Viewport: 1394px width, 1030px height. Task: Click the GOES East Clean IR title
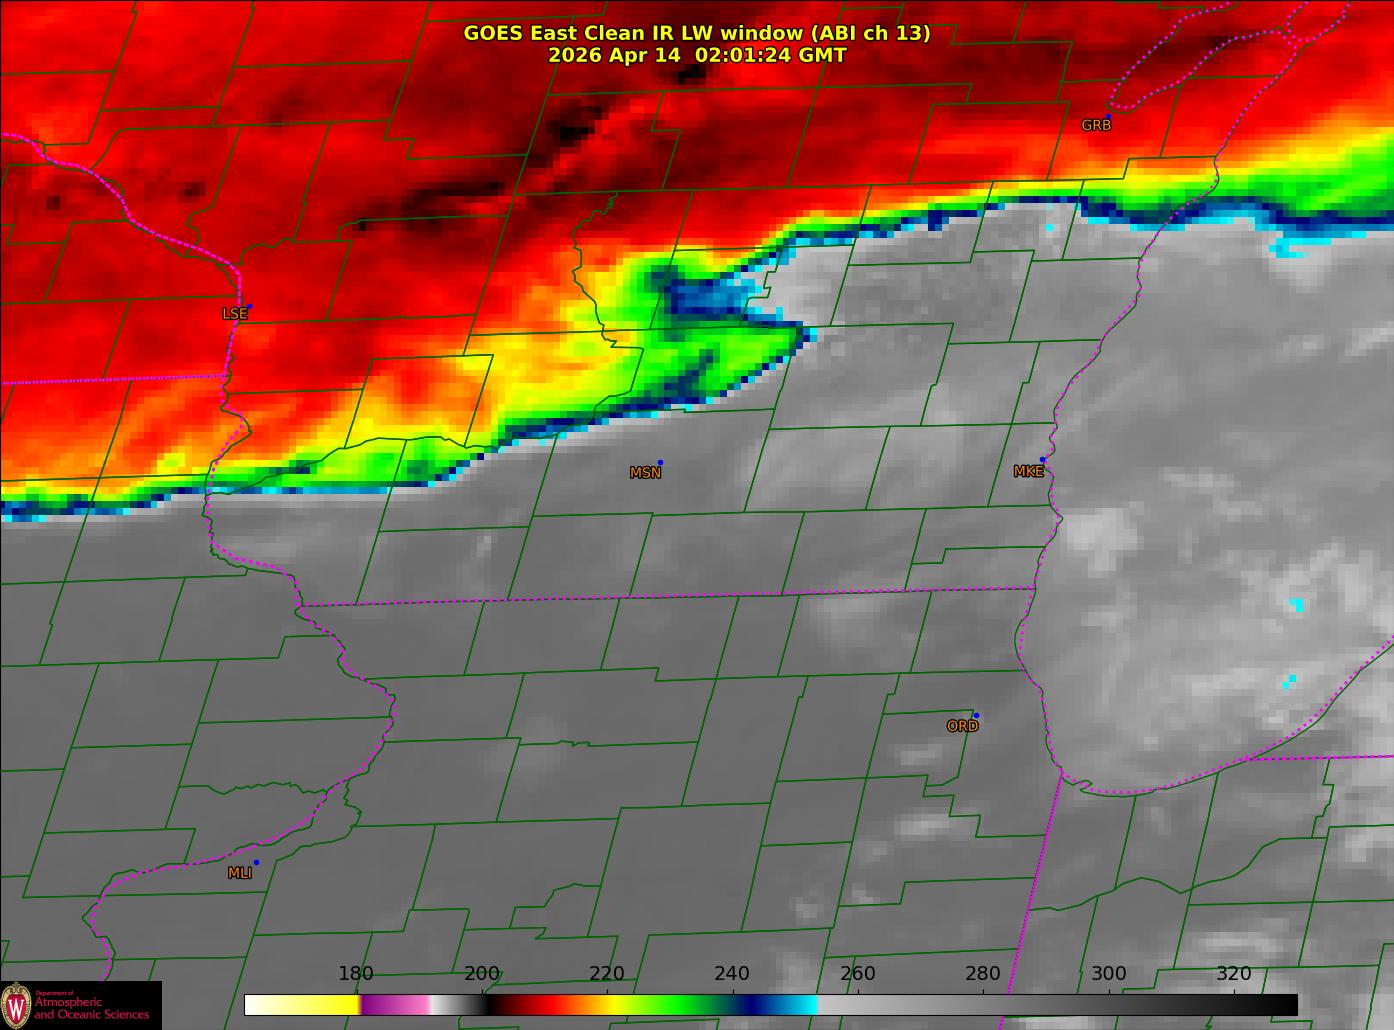click(696, 33)
